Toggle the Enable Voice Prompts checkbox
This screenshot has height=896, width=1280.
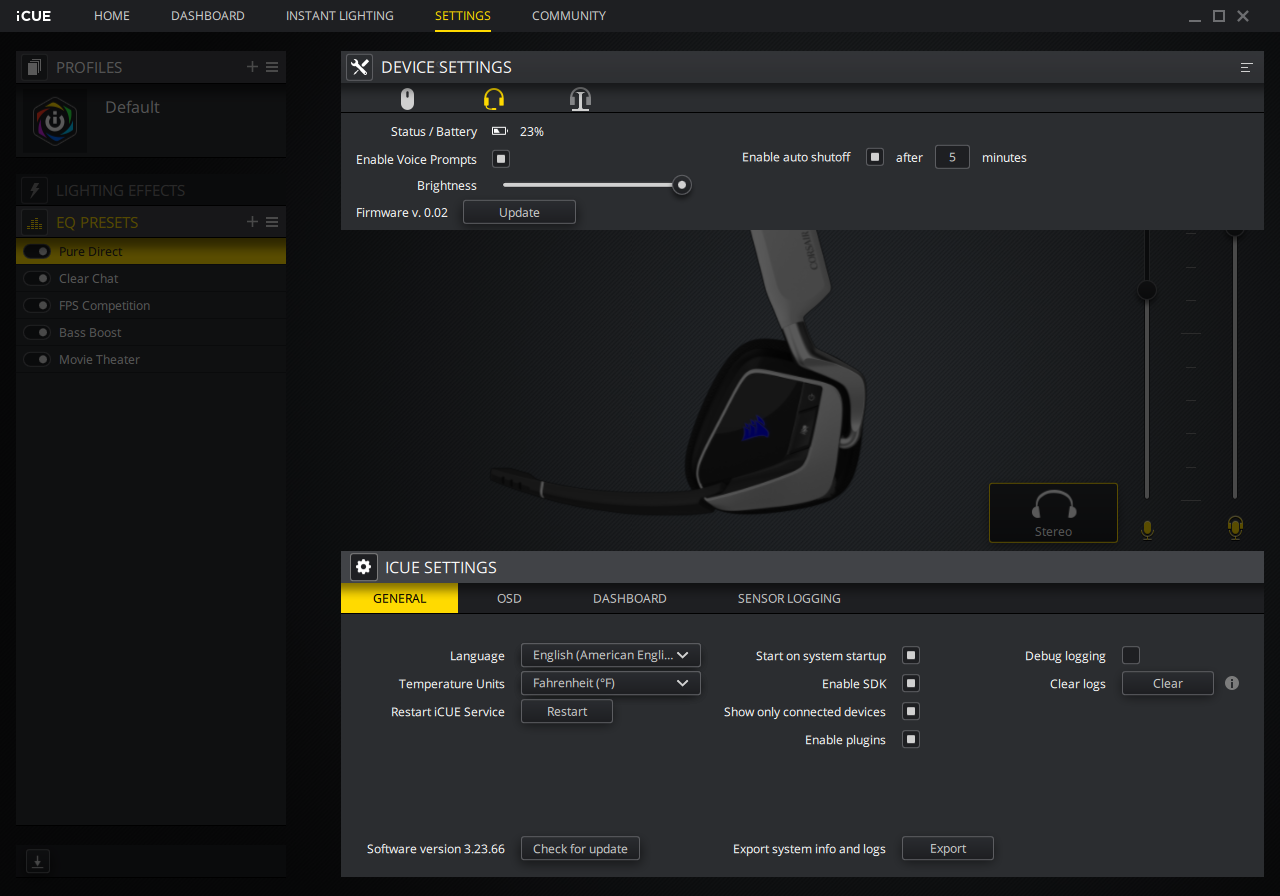pos(501,159)
